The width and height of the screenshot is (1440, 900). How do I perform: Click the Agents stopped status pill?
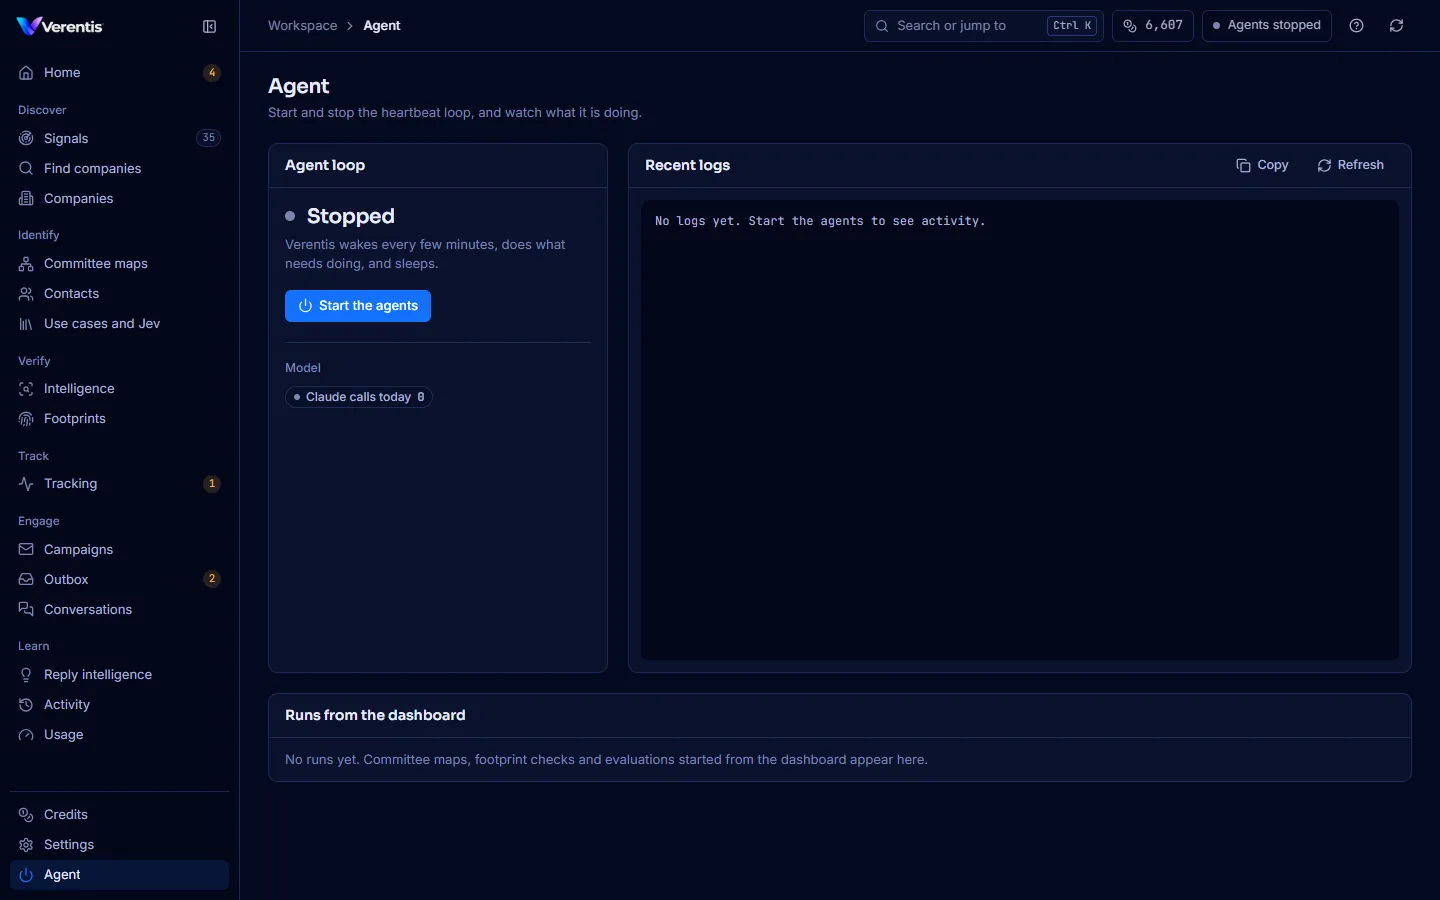[x=1266, y=26]
